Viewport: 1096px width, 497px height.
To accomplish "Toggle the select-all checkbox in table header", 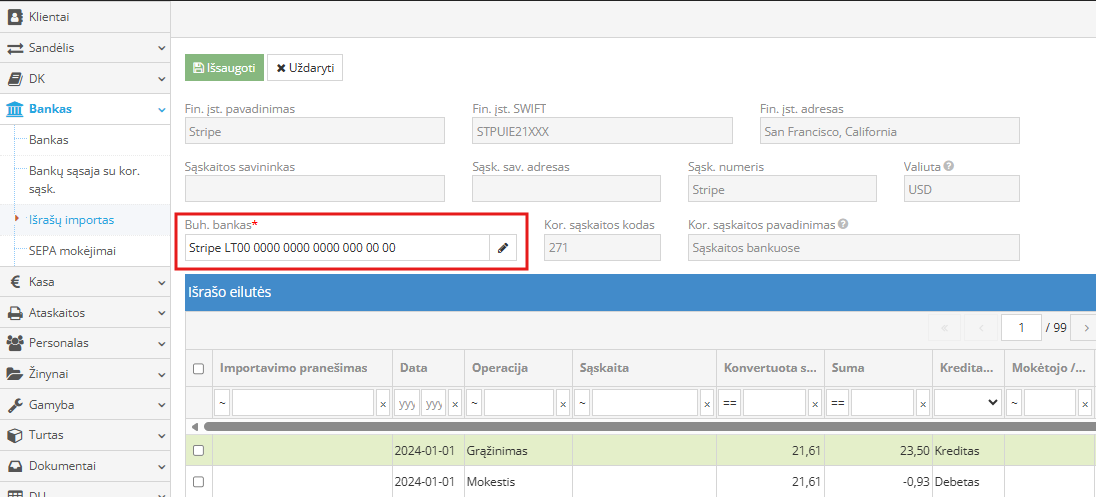I will [x=198, y=369].
